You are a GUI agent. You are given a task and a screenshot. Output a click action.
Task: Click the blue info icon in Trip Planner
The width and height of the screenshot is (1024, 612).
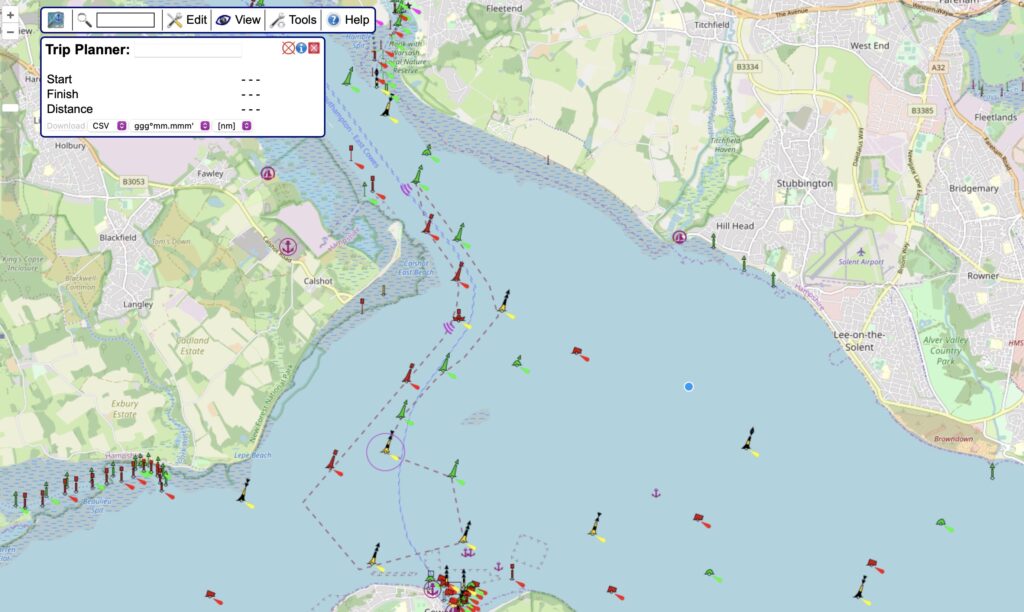(301, 48)
